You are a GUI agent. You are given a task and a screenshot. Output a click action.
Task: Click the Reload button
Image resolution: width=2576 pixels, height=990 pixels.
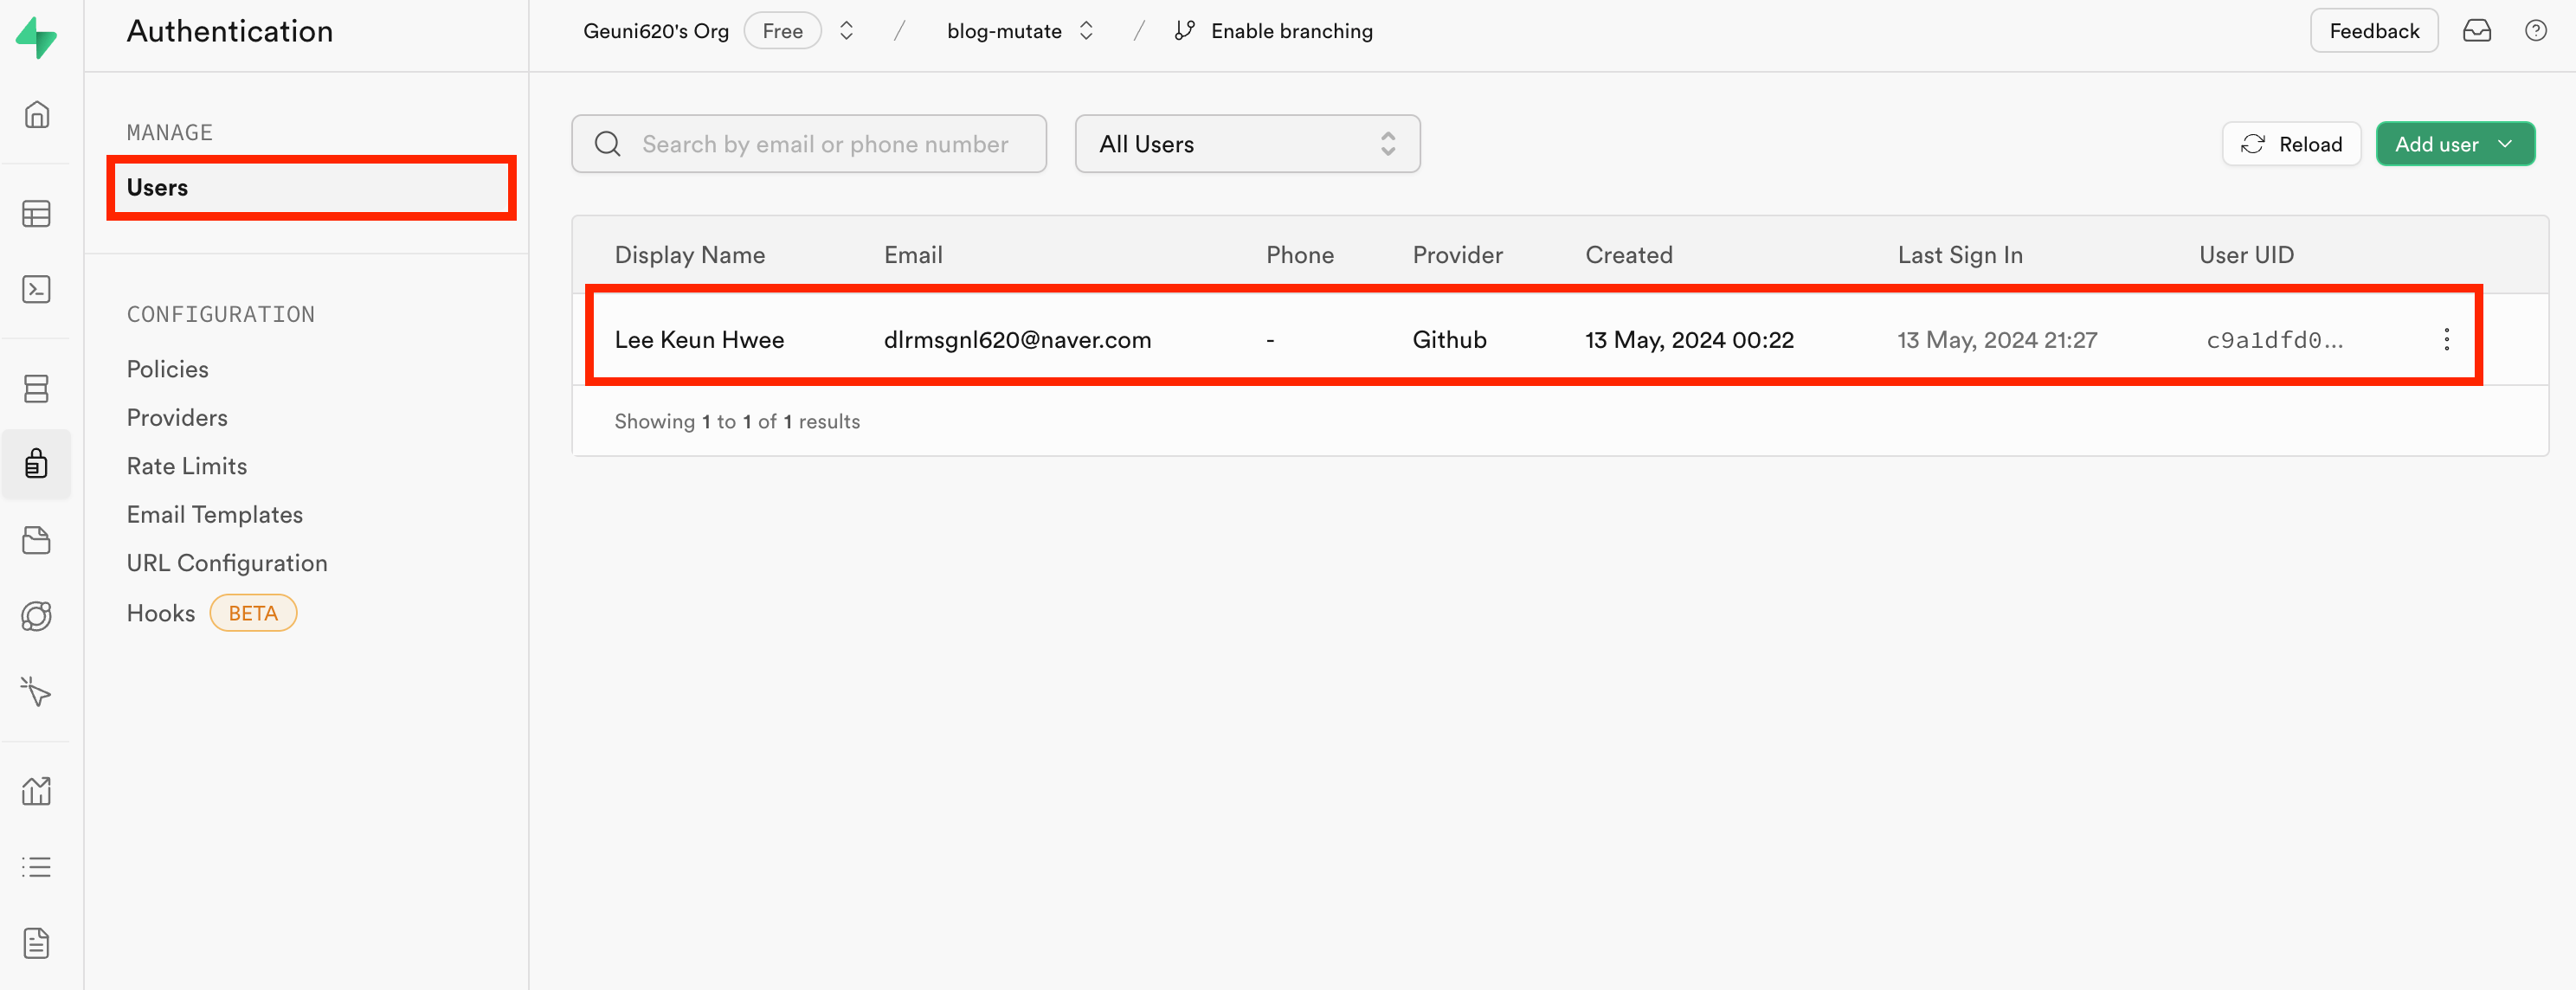(2290, 144)
